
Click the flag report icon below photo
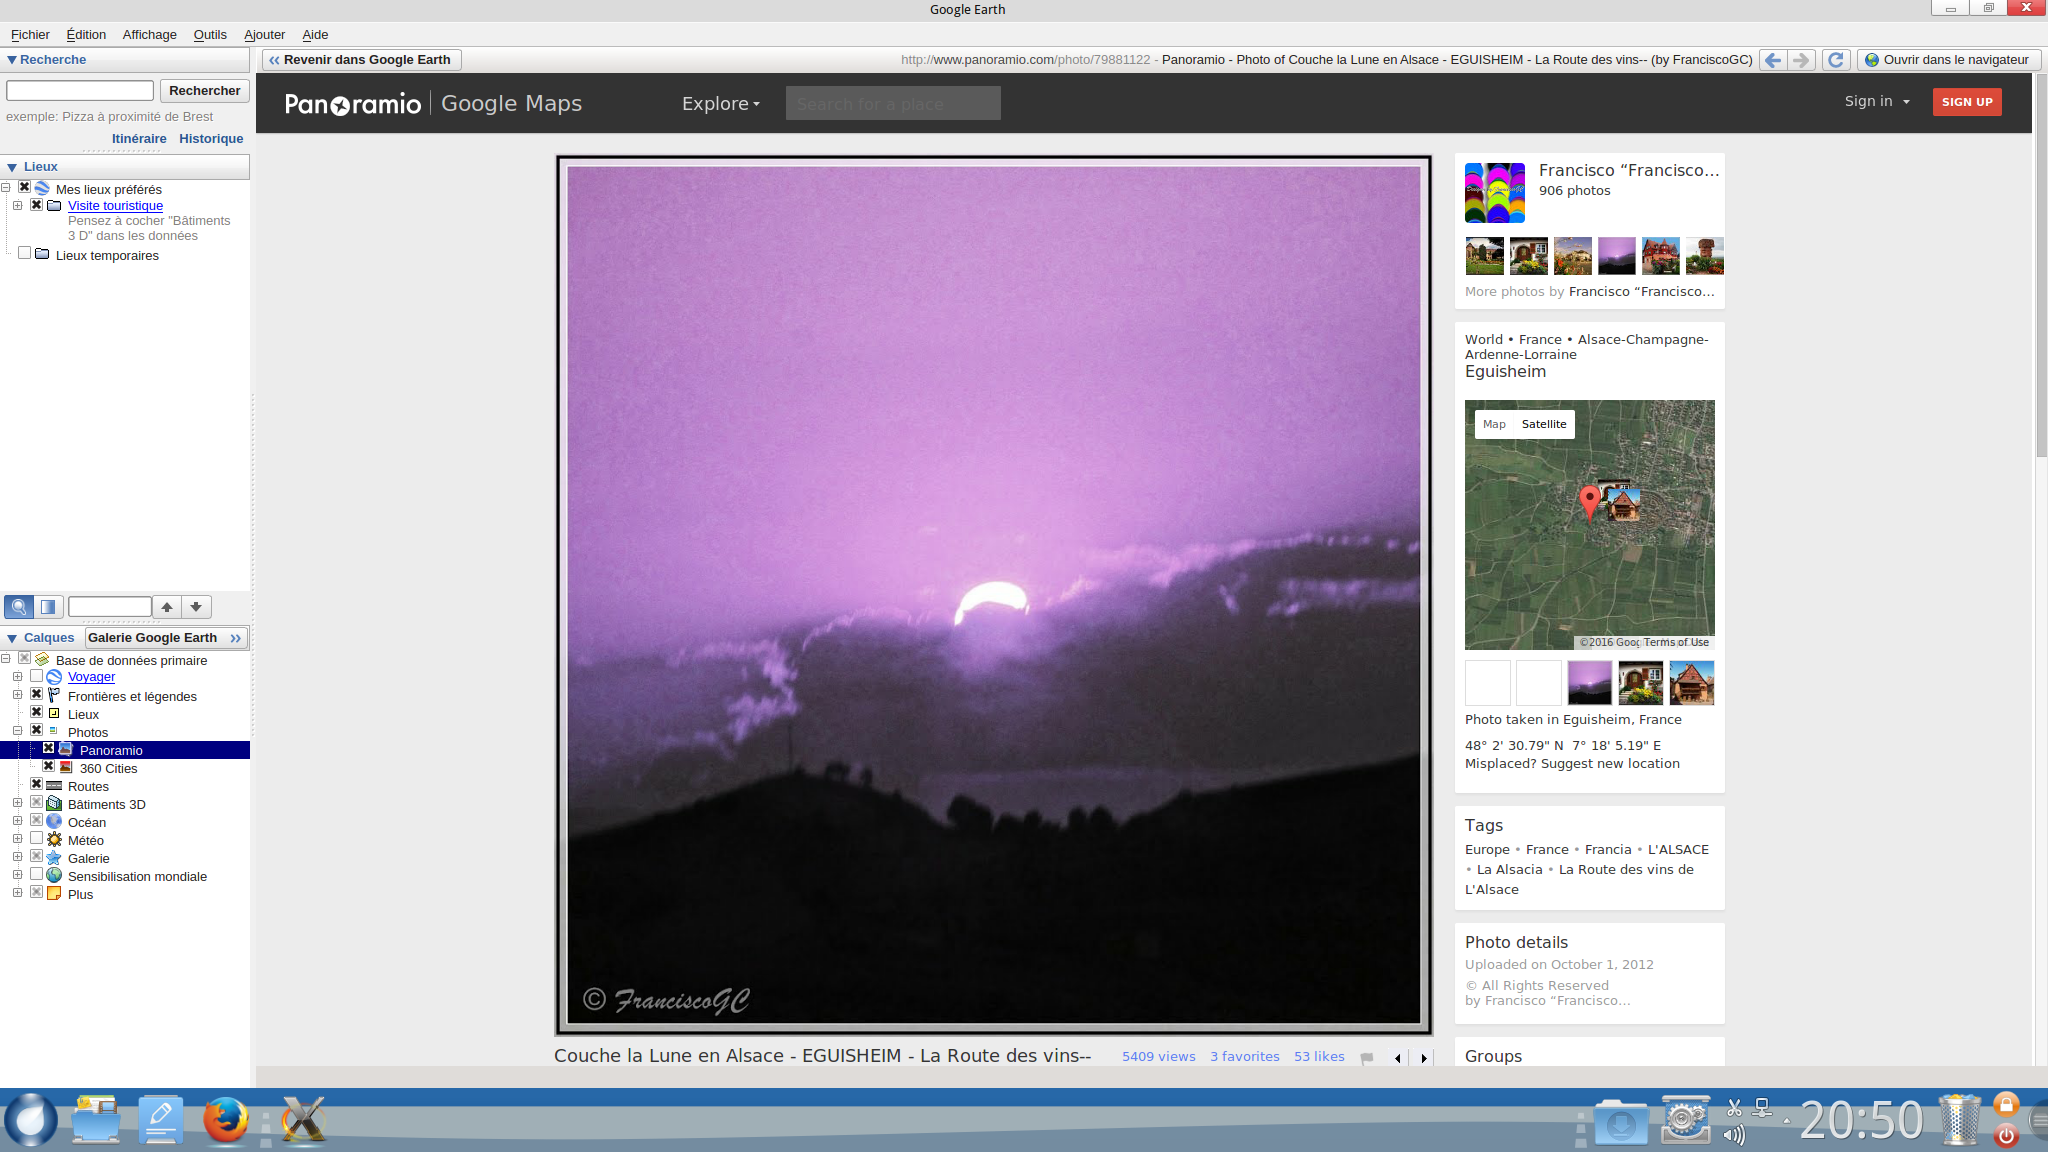tap(1367, 1058)
